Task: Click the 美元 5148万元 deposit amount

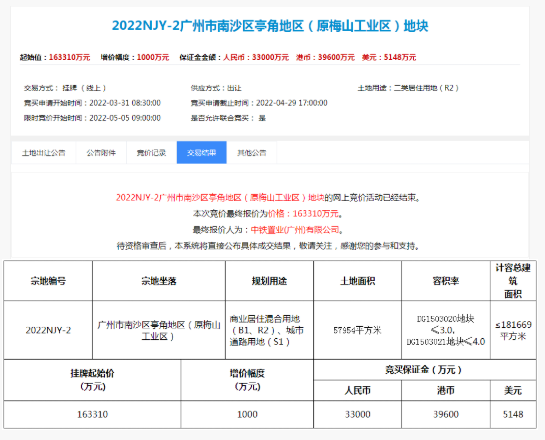Action: click(389, 57)
